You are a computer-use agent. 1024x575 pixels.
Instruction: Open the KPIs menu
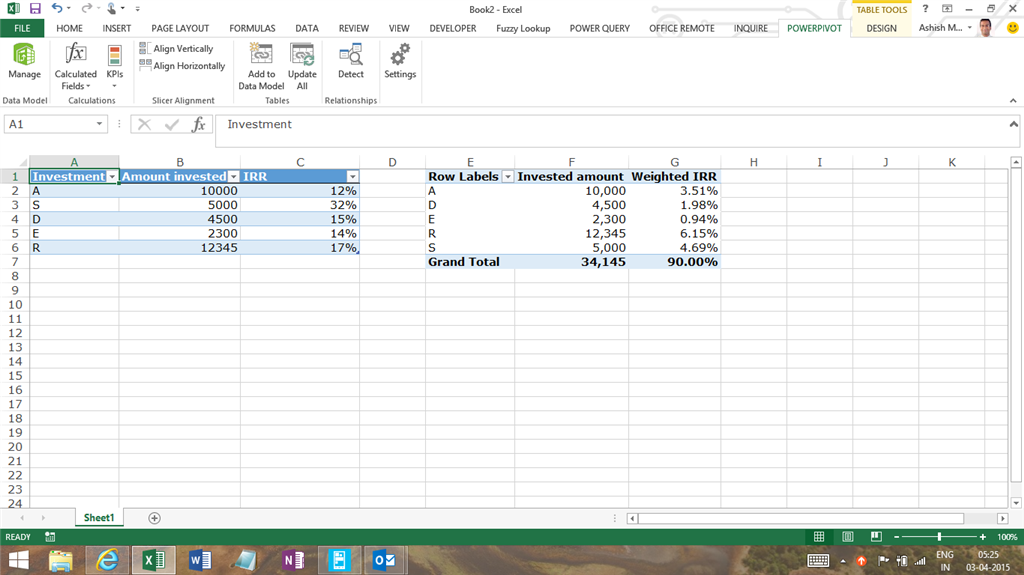click(114, 67)
